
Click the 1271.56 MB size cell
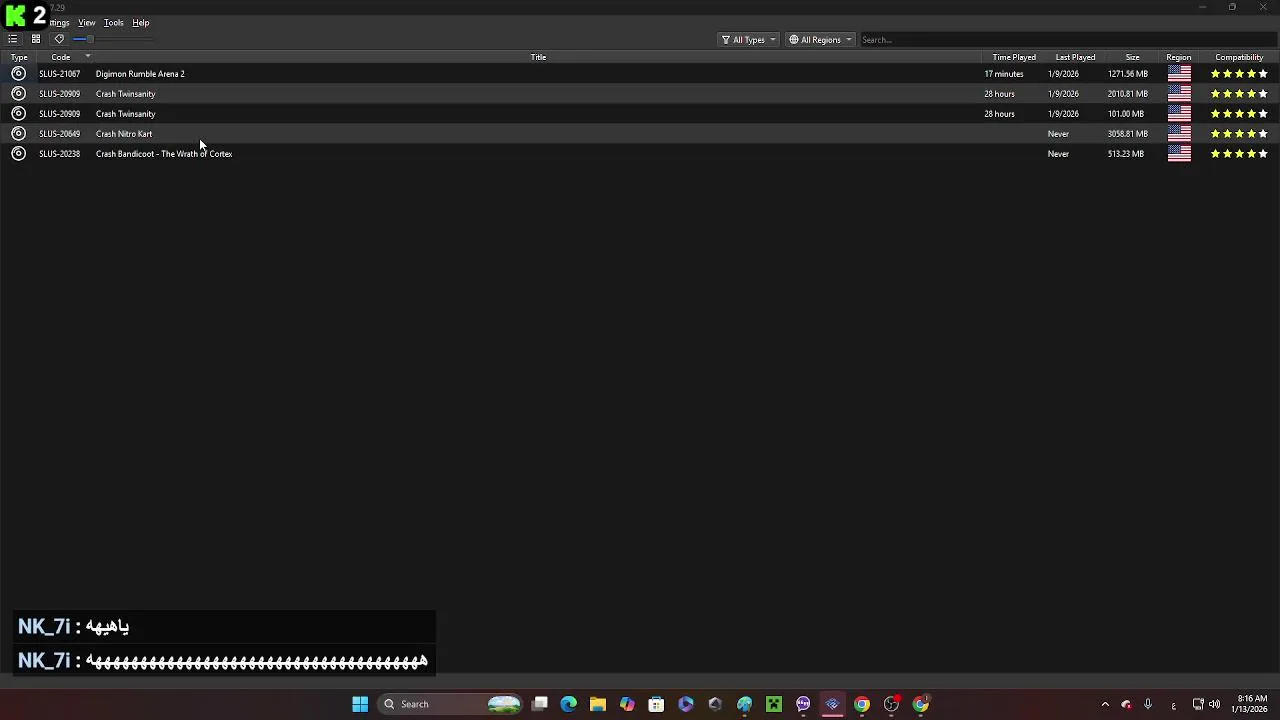point(1127,74)
